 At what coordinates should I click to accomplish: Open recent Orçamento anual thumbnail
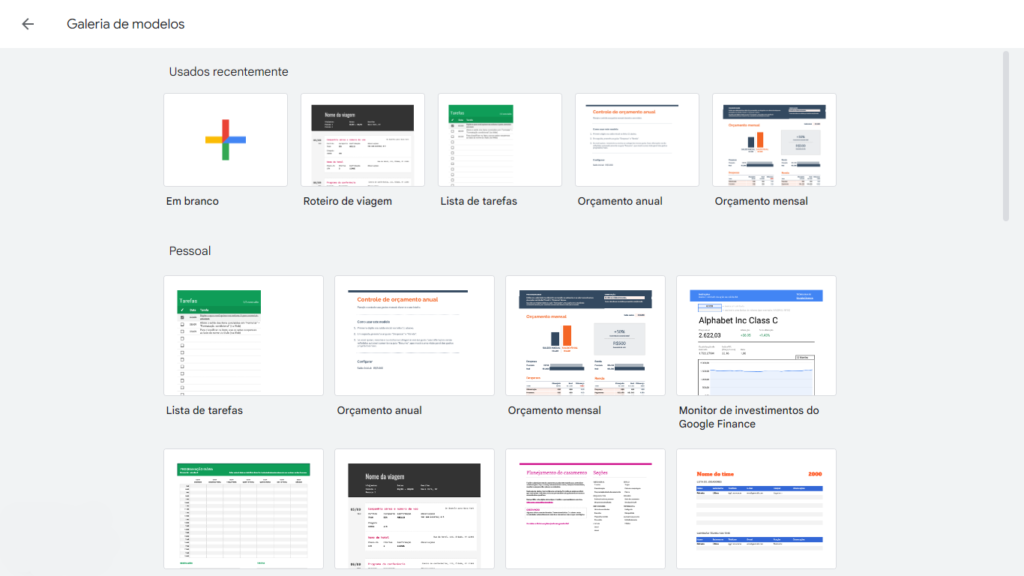(637, 140)
